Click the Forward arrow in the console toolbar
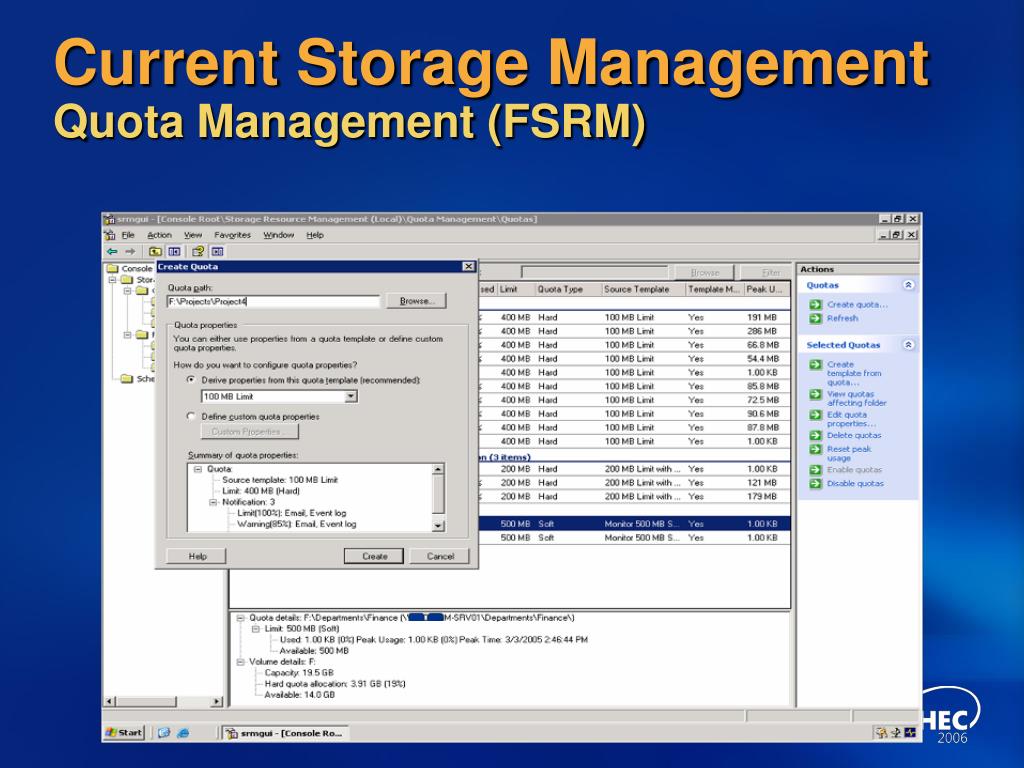The image size is (1024, 768). click(x=130, y=251)
